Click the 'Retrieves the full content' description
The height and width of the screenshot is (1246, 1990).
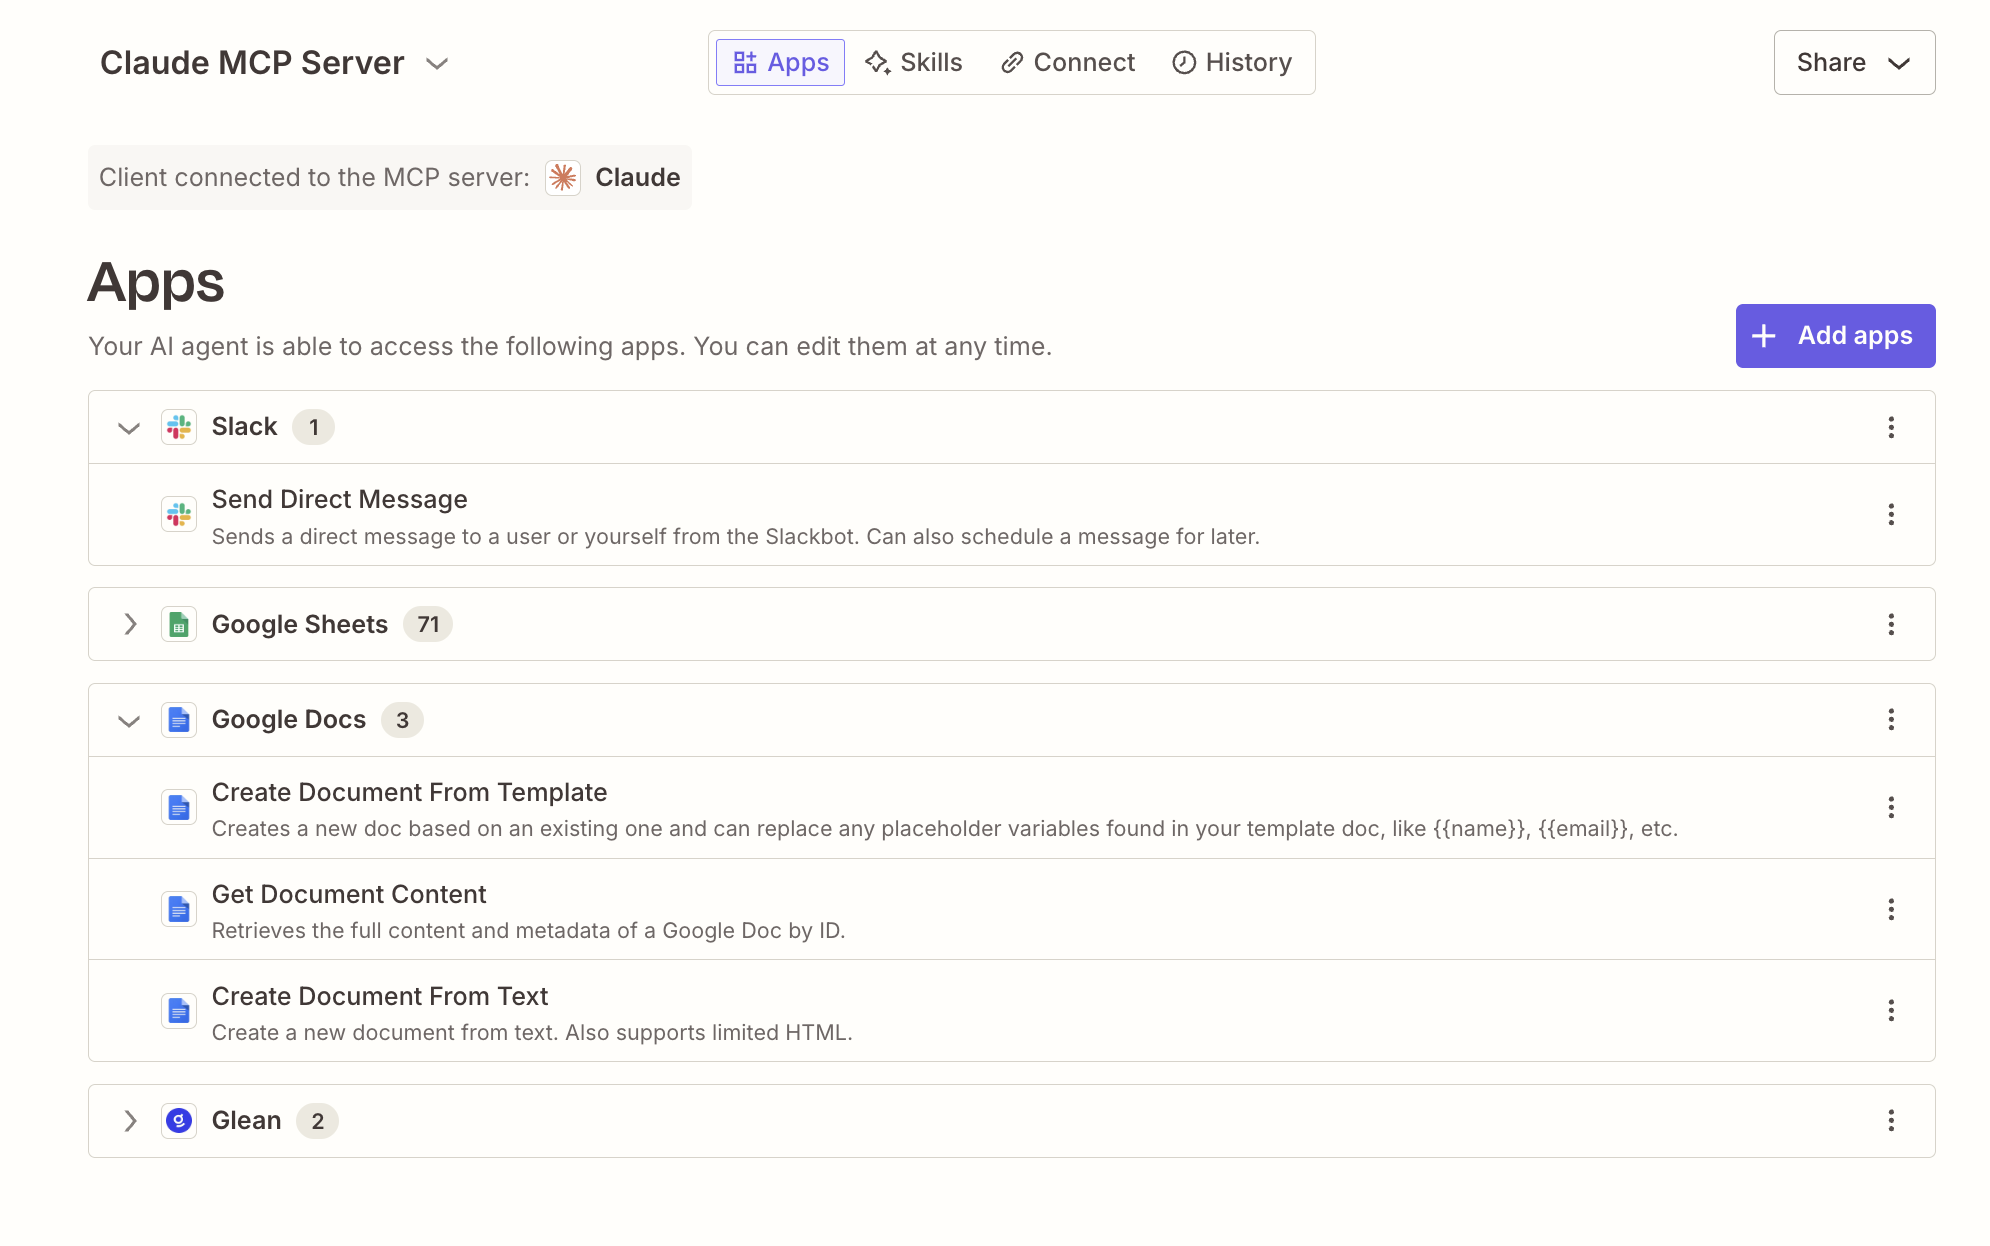click(x=528, y=930)
